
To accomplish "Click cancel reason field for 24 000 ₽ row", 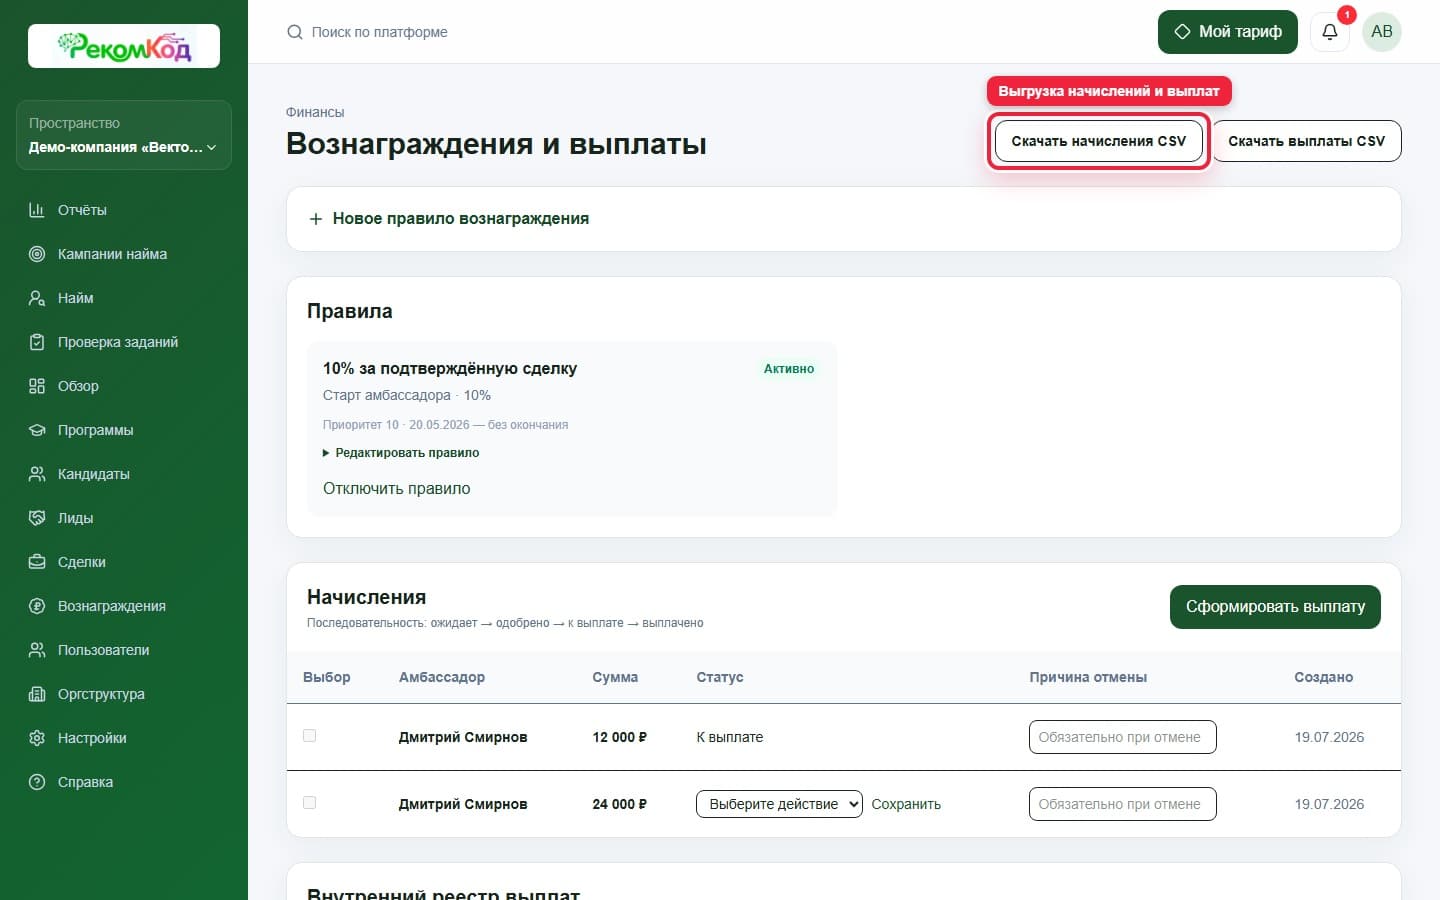I will click(x=1122, y=804).
